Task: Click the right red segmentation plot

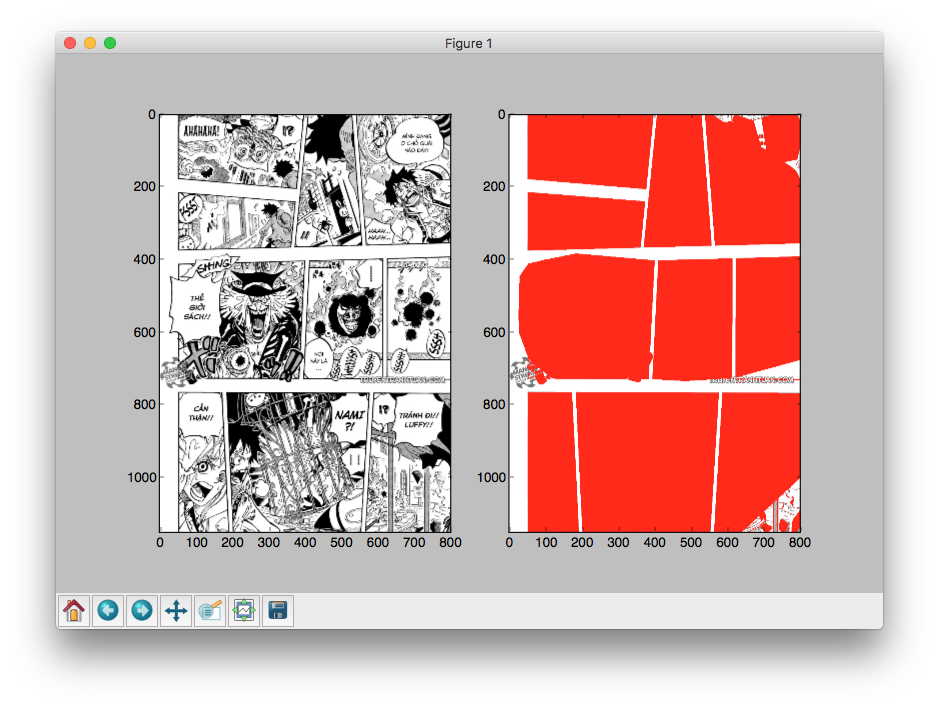Action: coord(655,323)
